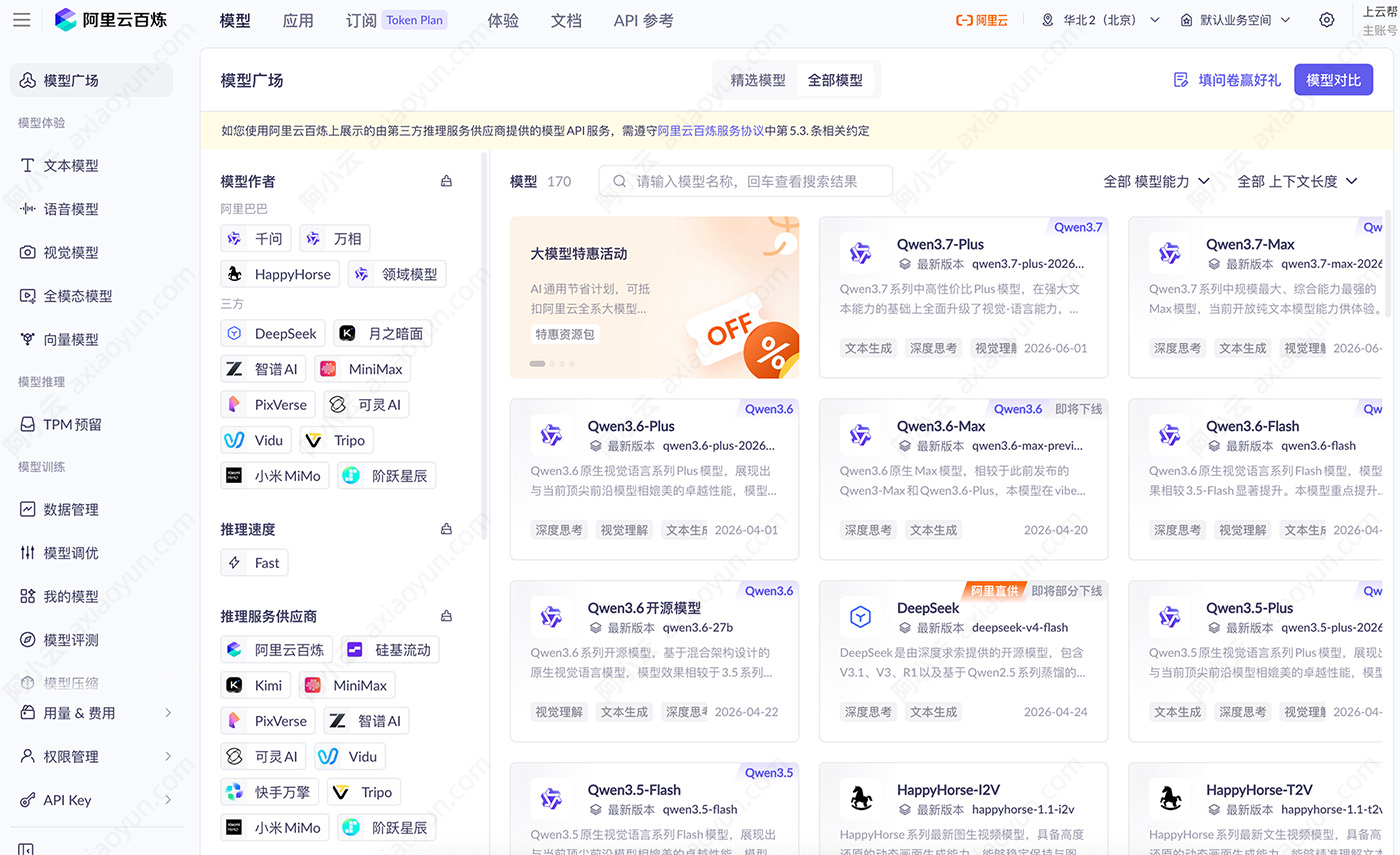The height and width of the screenshot is (855, 1400).
Task: Click the model name search field
Action: click(746, 181)
